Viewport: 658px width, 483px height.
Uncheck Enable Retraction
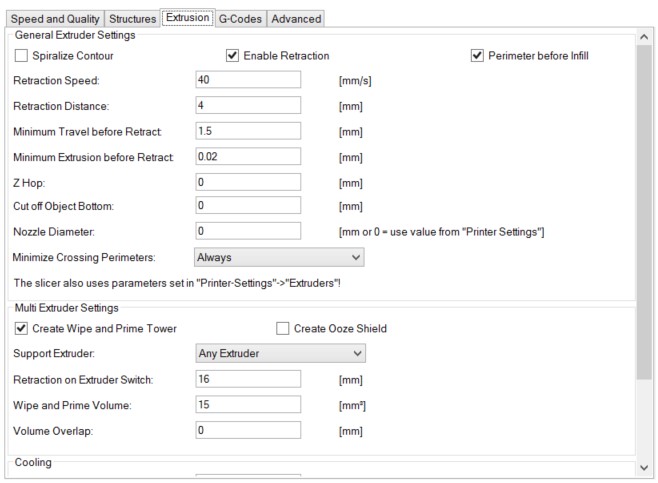(232, 56)
